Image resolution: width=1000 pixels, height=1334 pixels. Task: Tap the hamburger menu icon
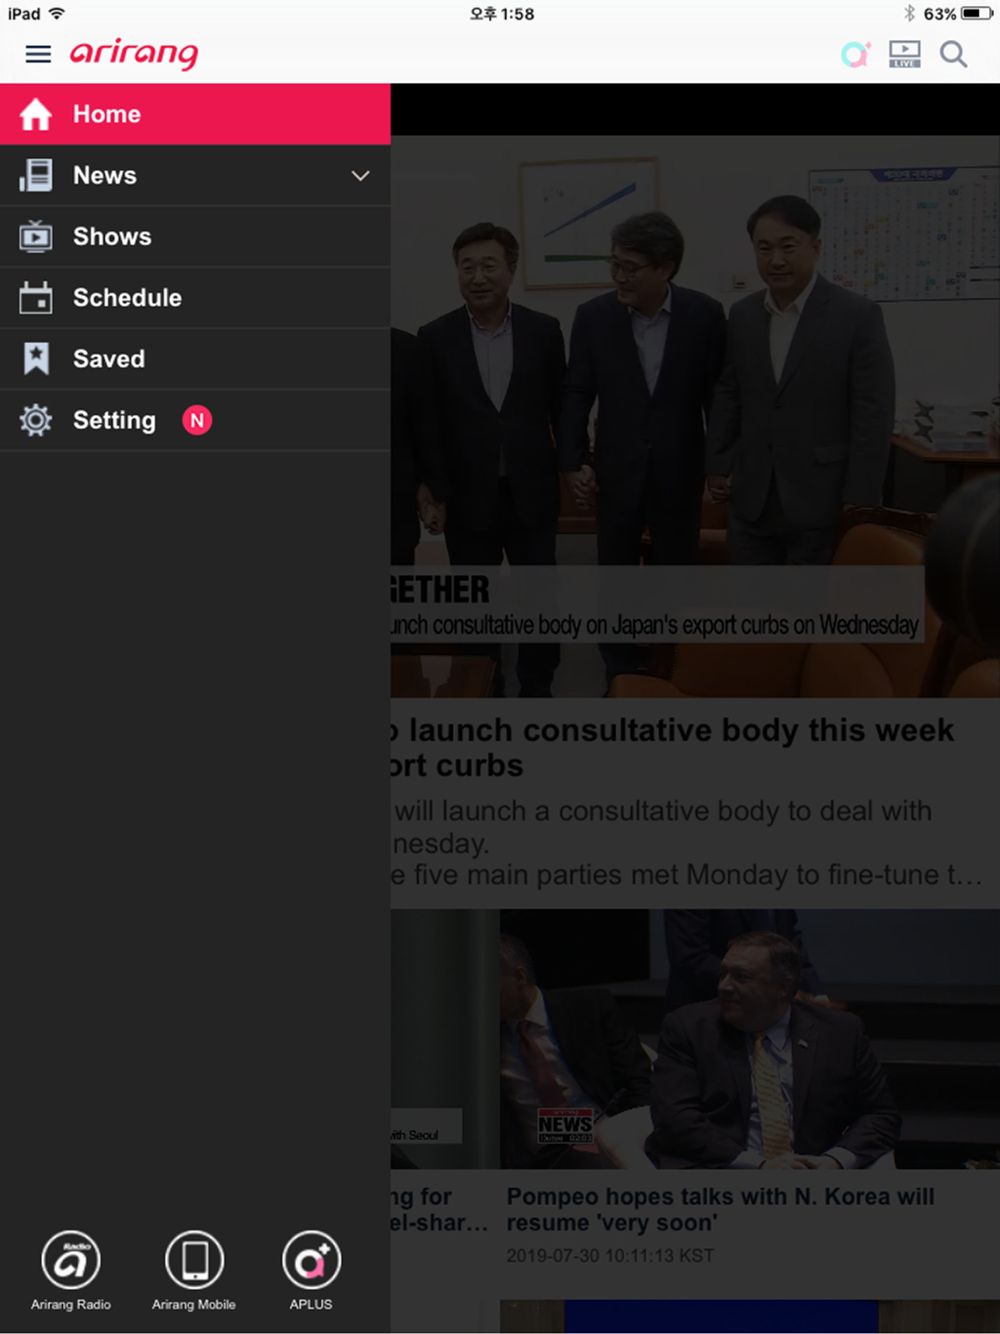(x=38, y=54)
